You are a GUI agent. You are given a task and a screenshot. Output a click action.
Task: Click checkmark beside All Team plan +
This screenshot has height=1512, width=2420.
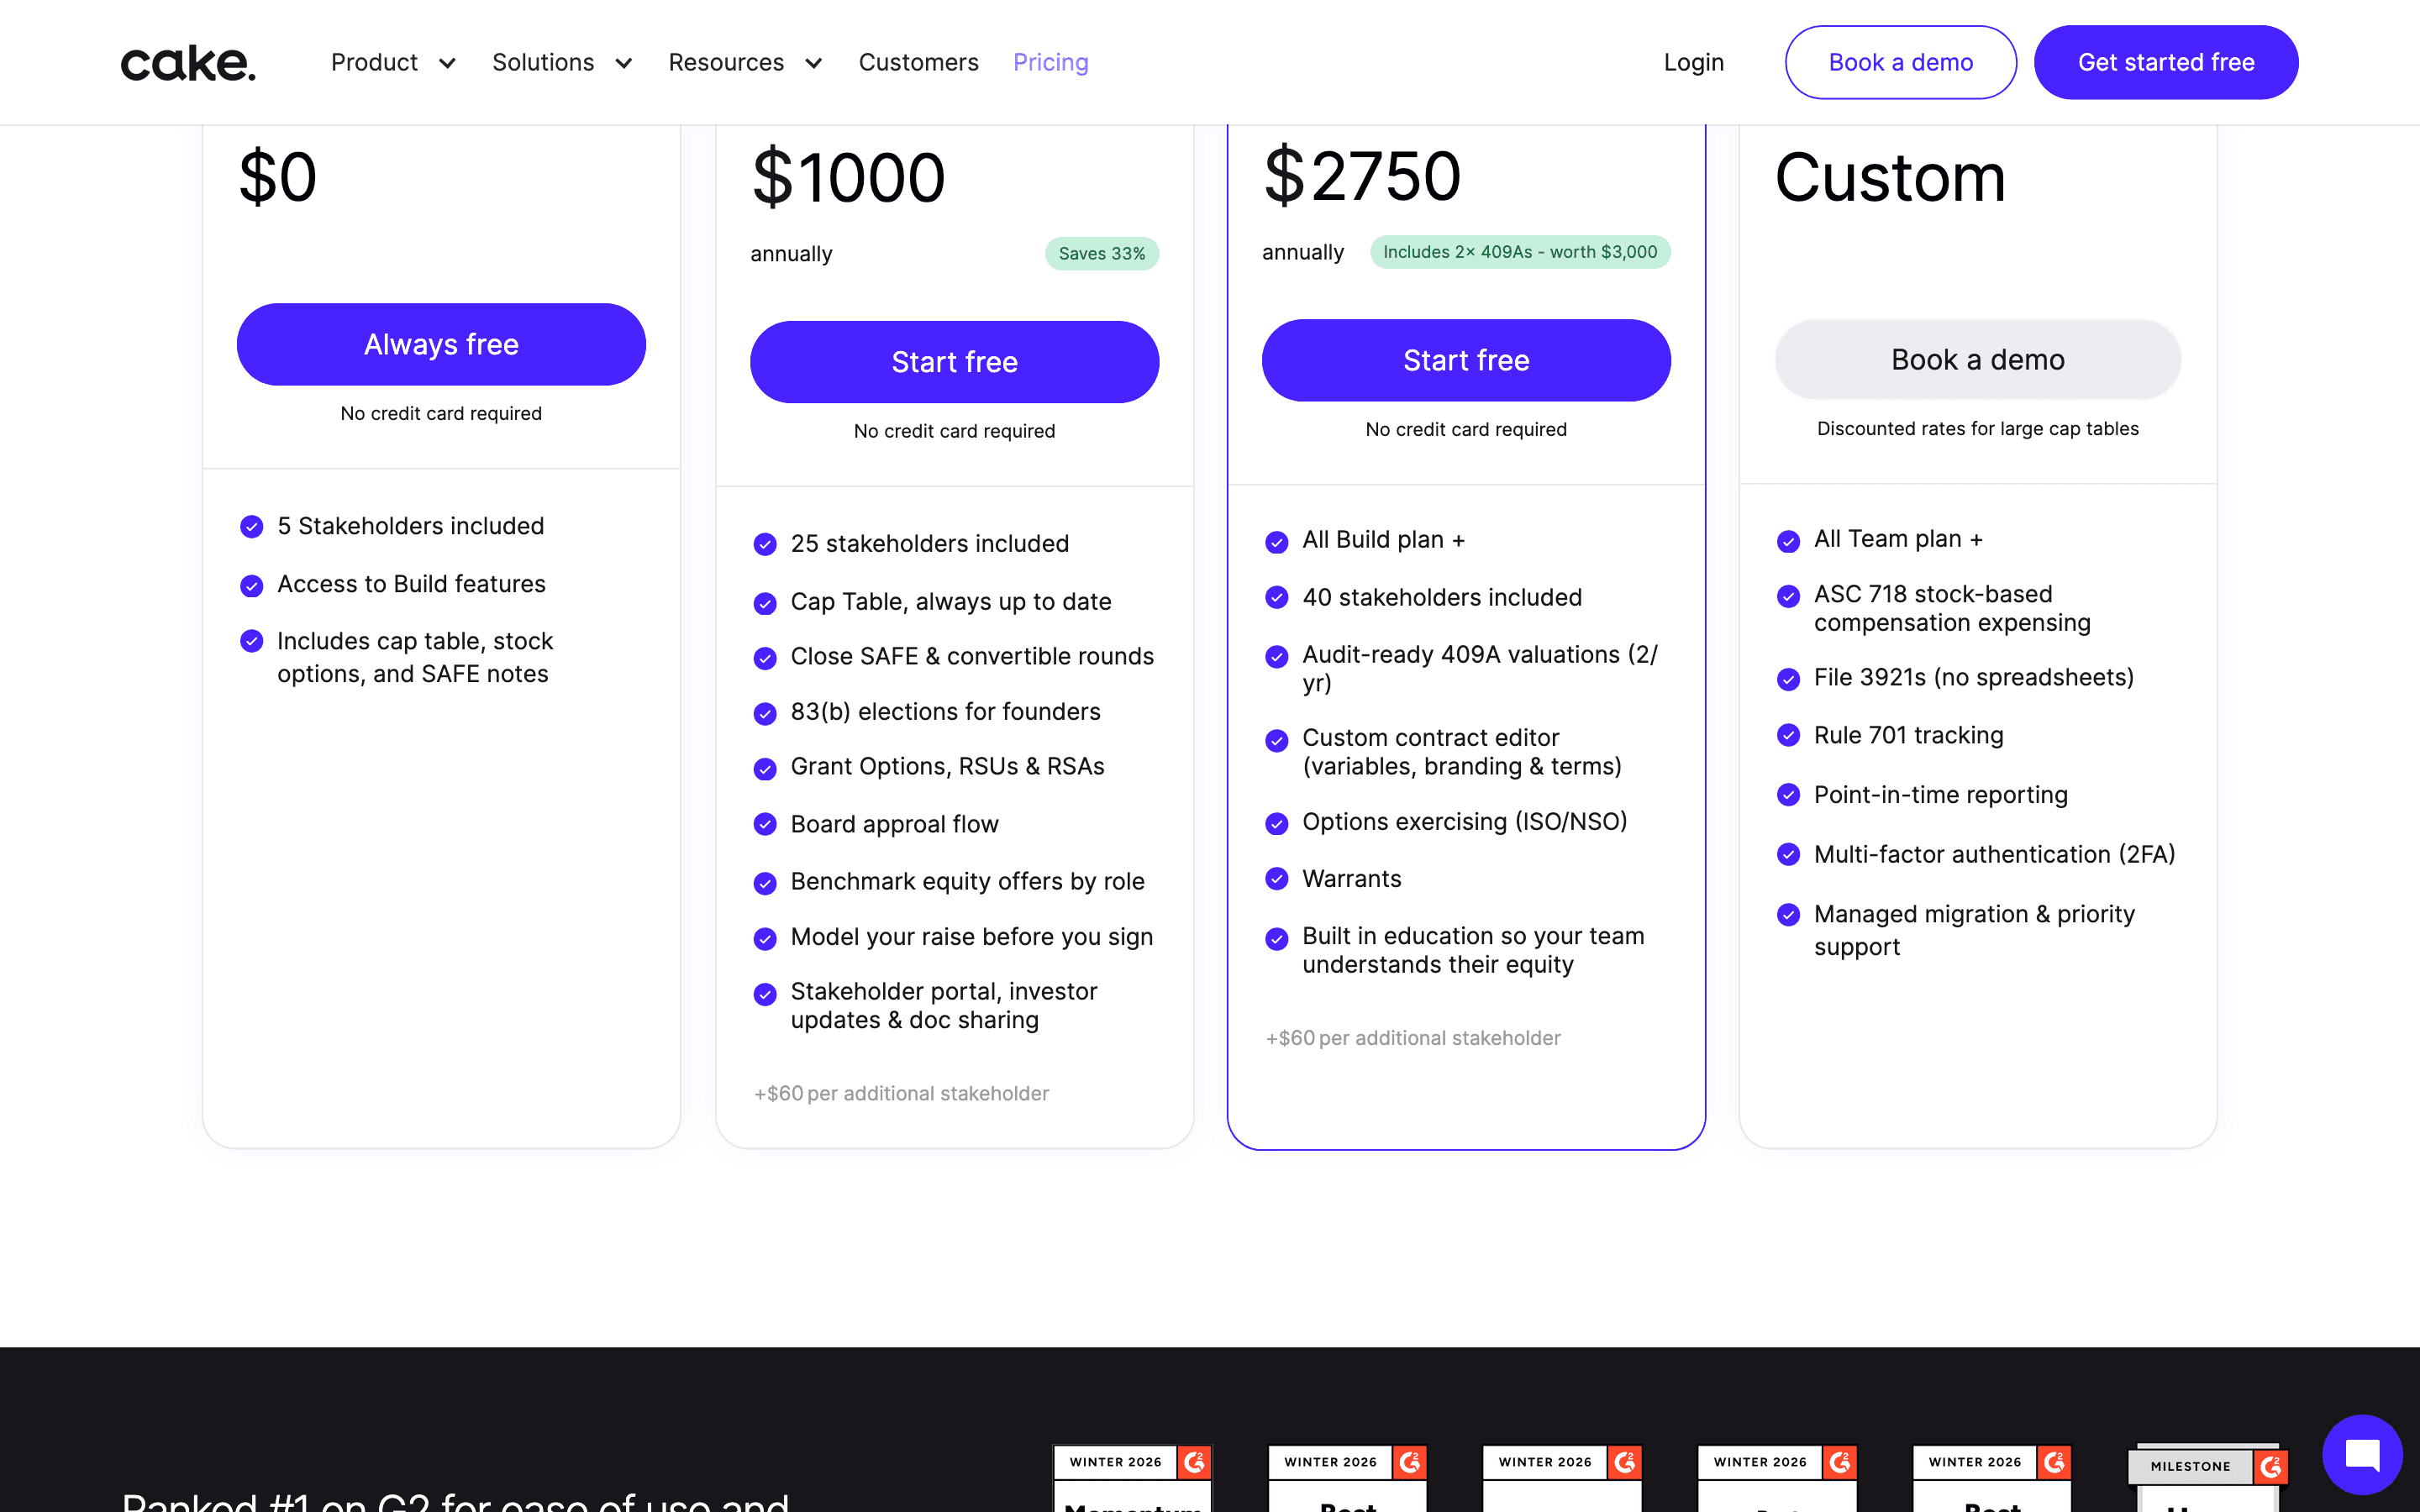point(1789,541)
